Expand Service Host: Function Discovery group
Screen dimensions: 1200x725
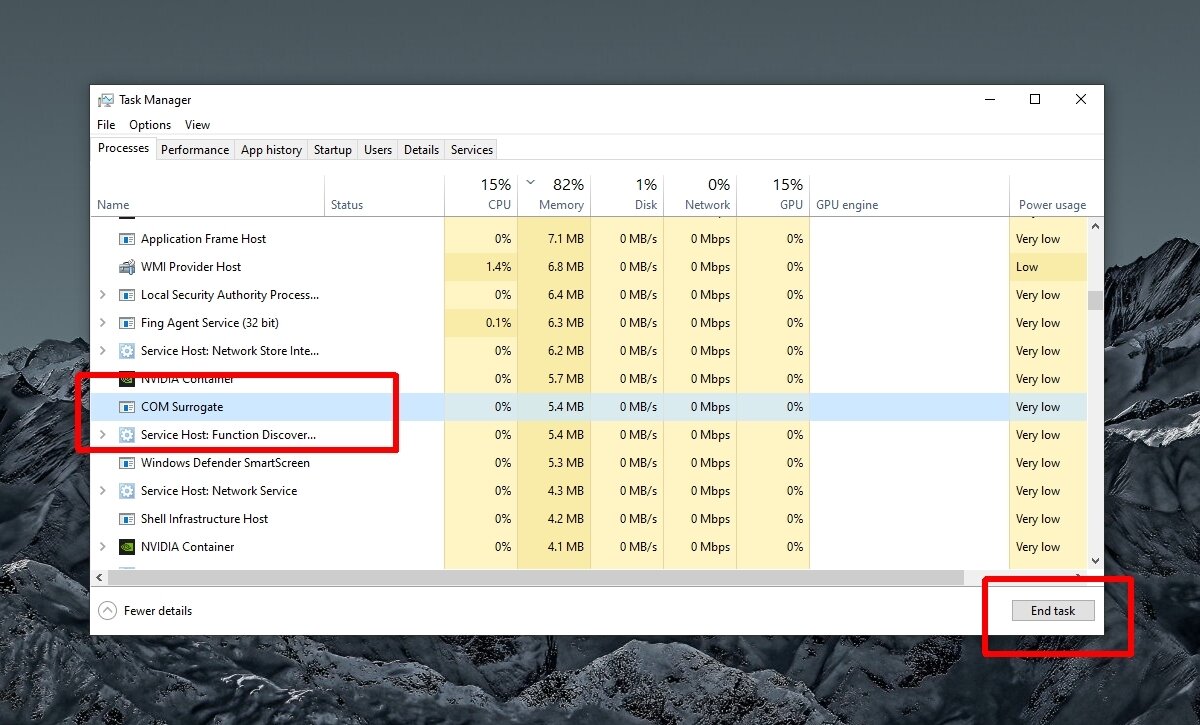click(x=102, y=435)
